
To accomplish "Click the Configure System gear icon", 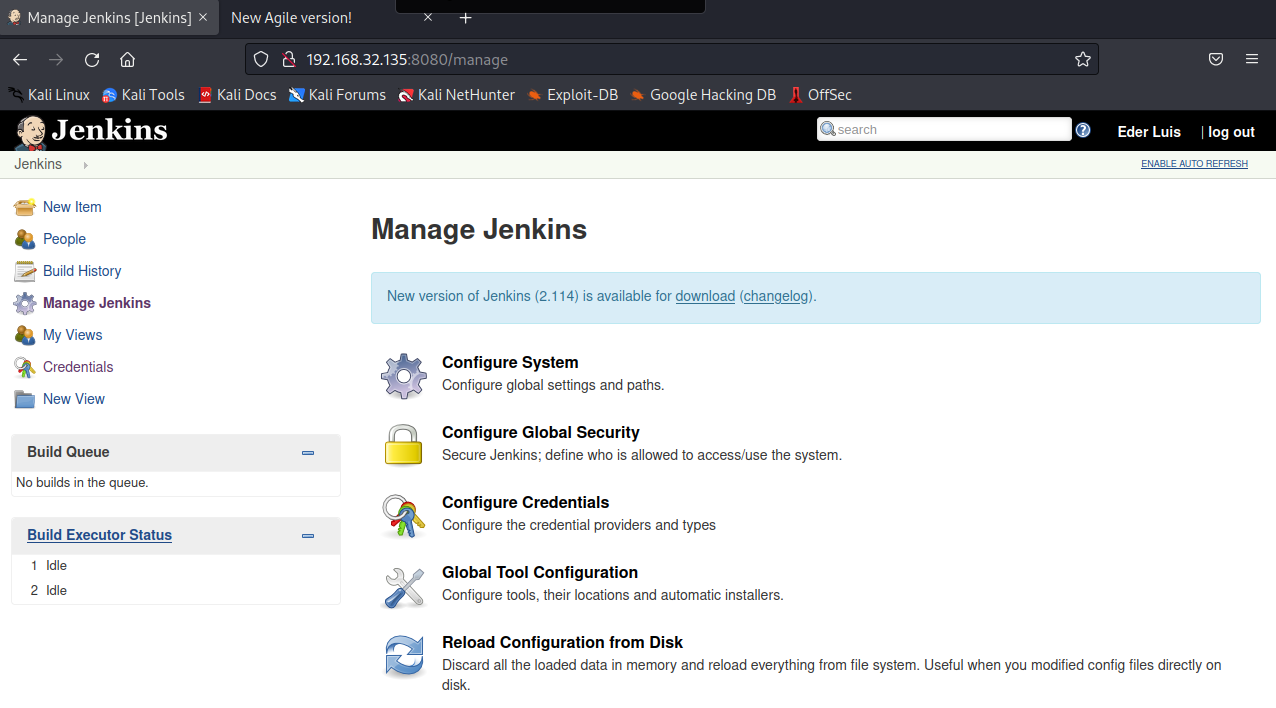I will coord(404,376).
